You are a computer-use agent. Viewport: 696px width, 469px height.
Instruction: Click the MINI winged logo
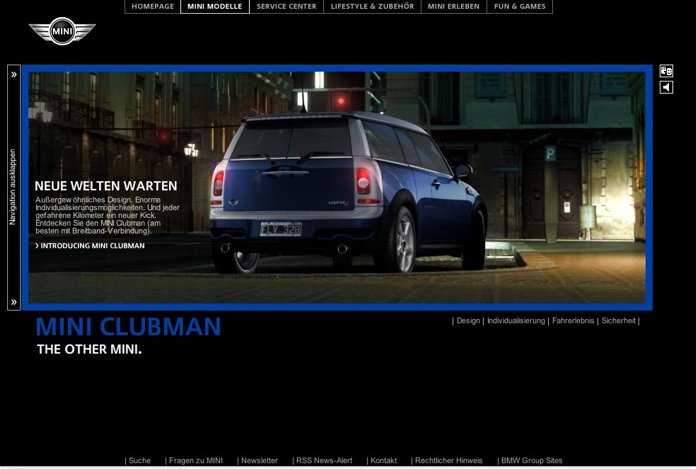point(62,31)
